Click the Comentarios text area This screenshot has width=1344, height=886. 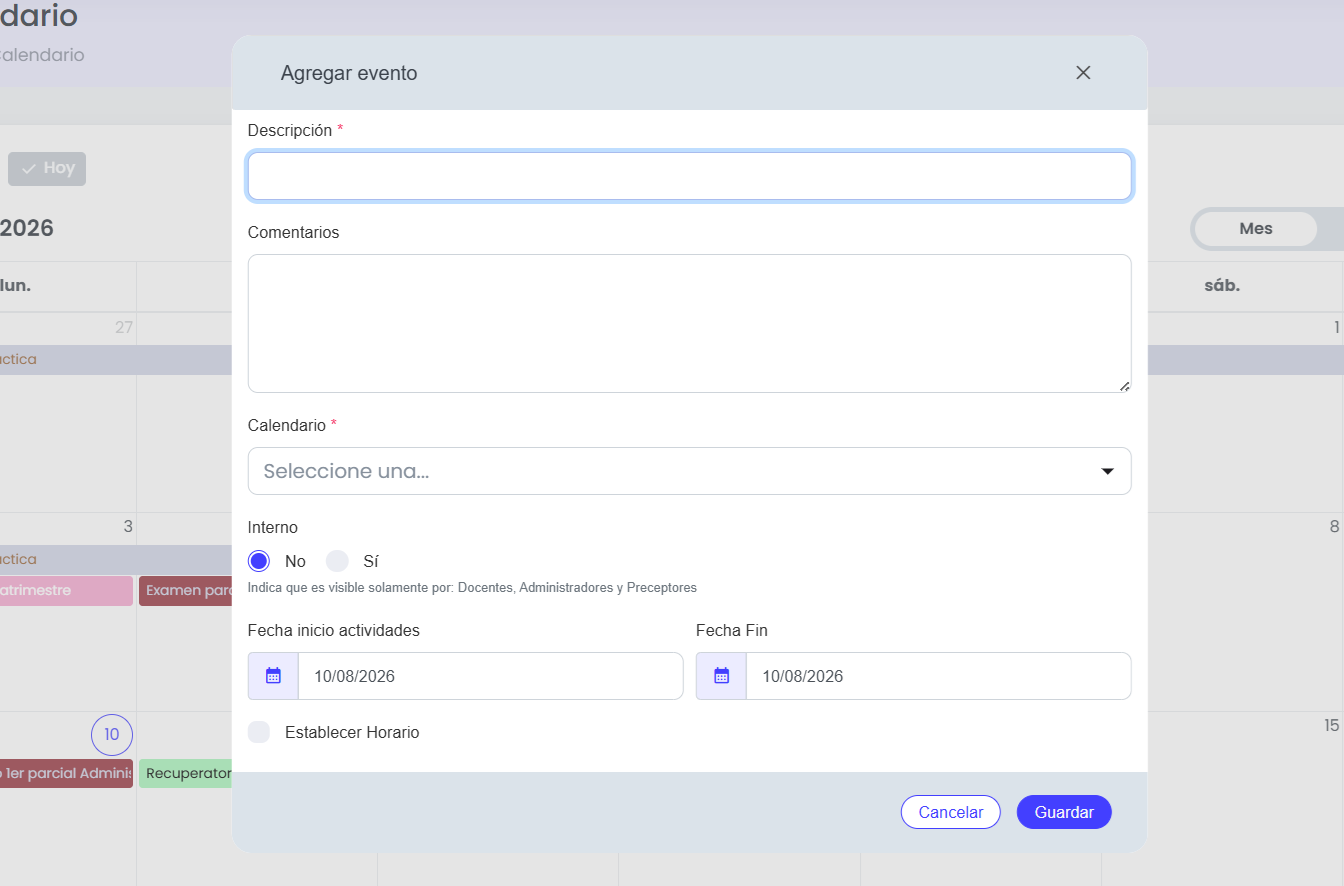coord(689,323)
